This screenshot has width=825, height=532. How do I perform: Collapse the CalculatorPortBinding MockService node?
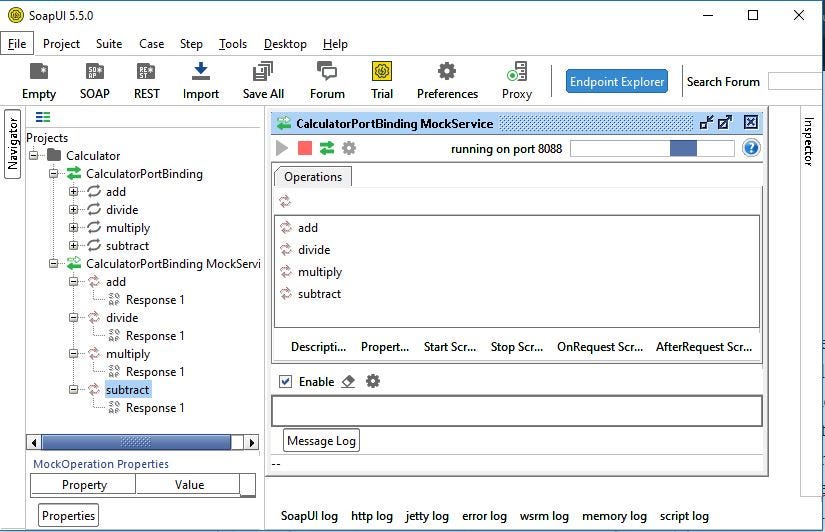click(54, 263)
